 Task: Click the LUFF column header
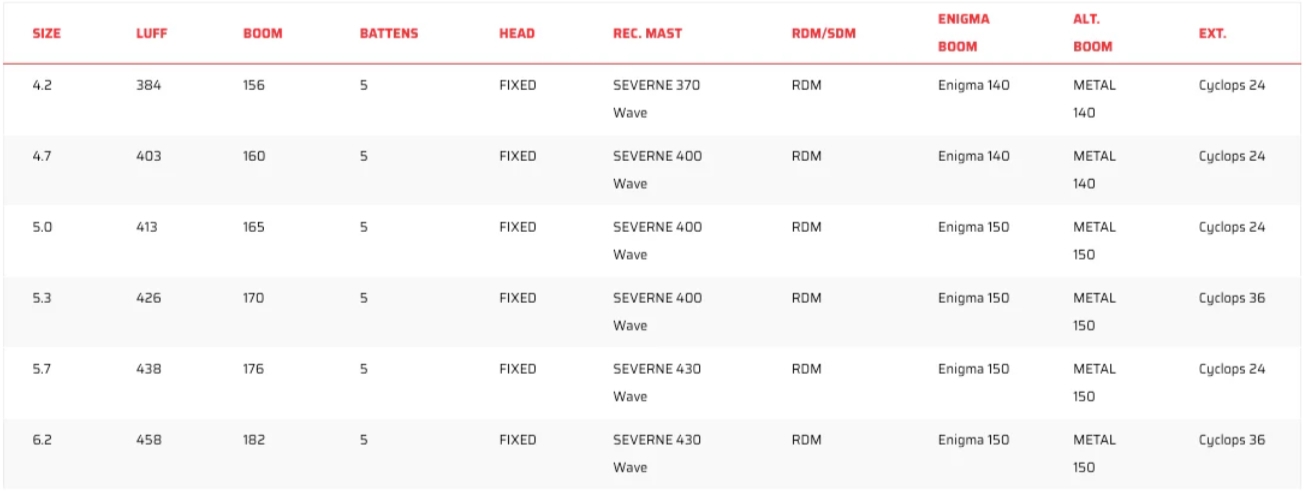[x=151, y=33]
